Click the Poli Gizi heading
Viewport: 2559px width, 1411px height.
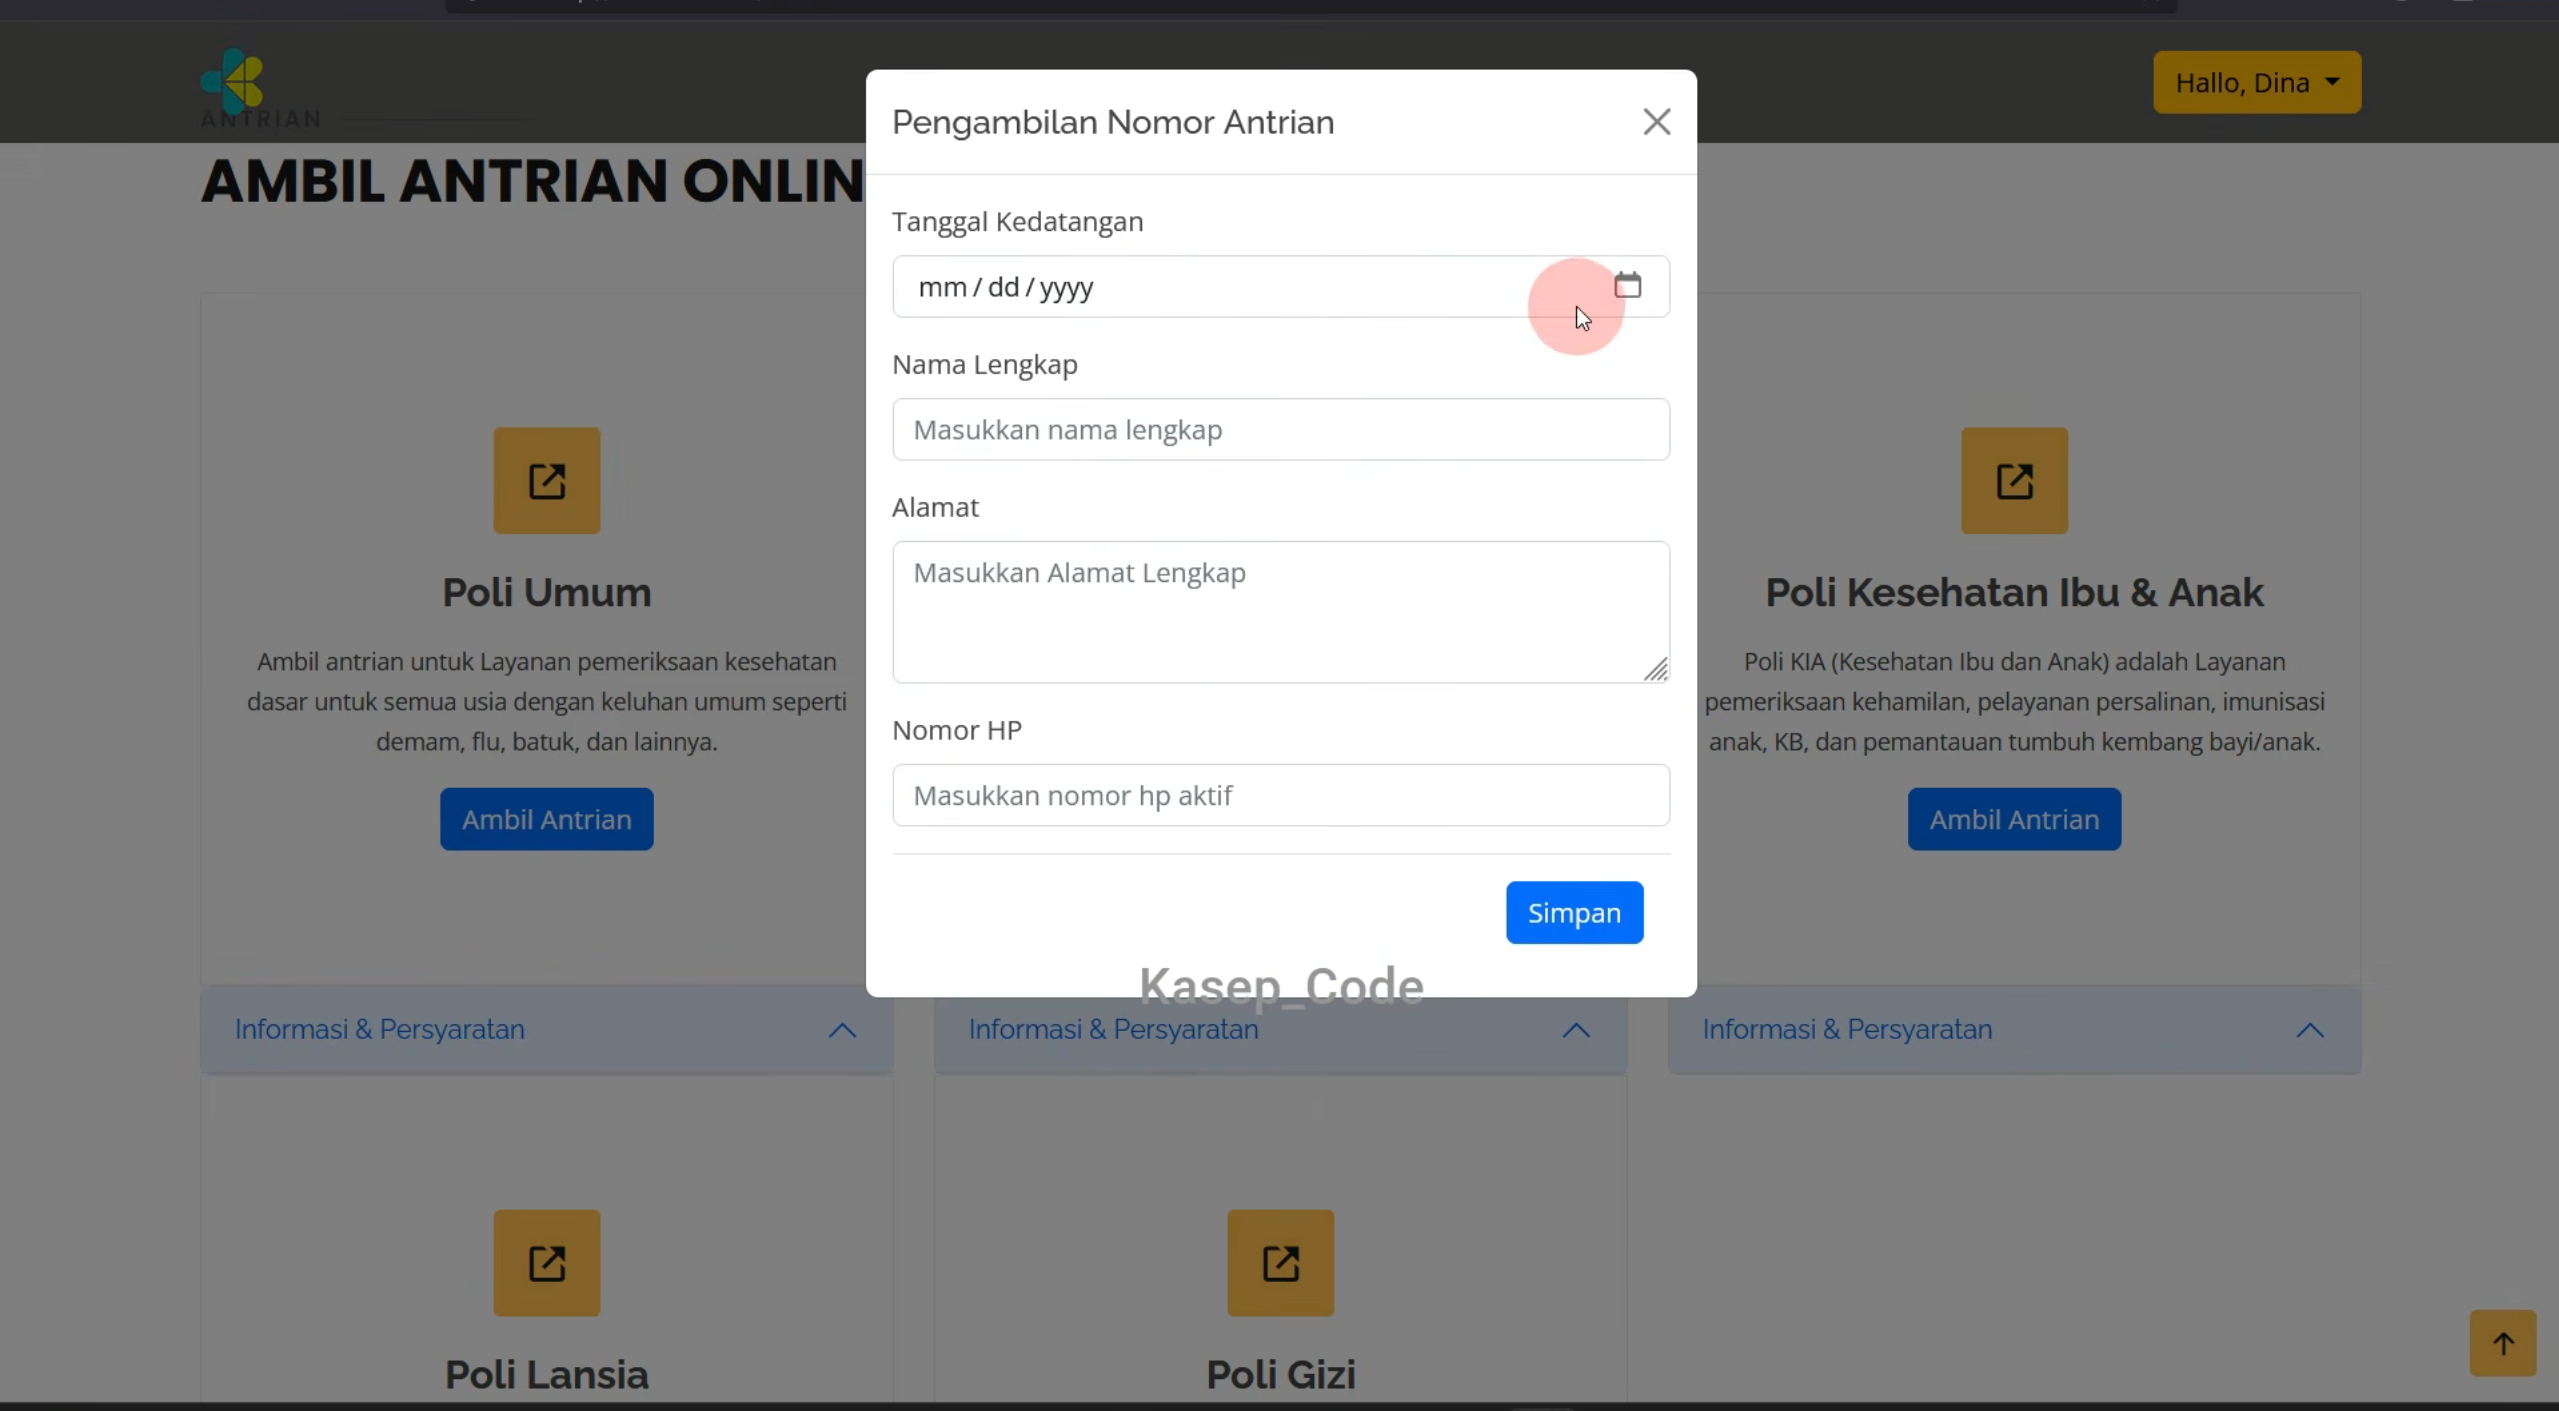pyautogui.click(x=1280, y=1375)
